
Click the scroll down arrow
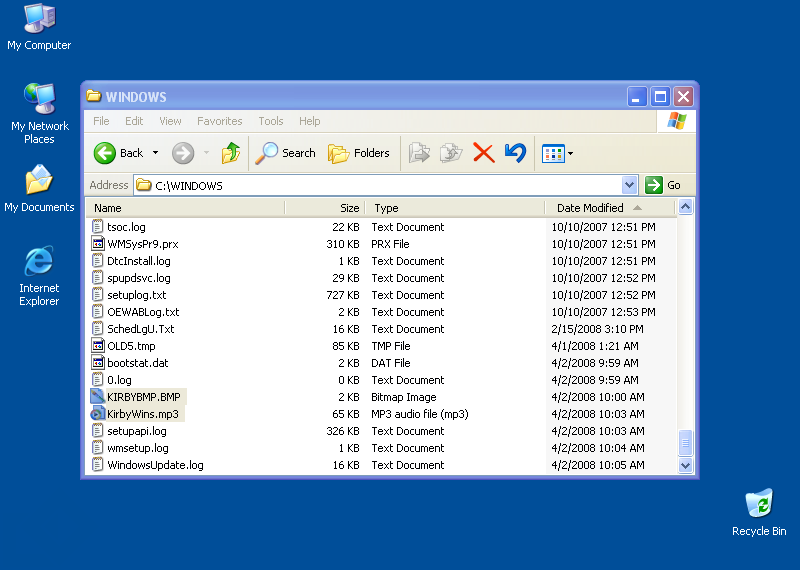[x=685, y=465]
